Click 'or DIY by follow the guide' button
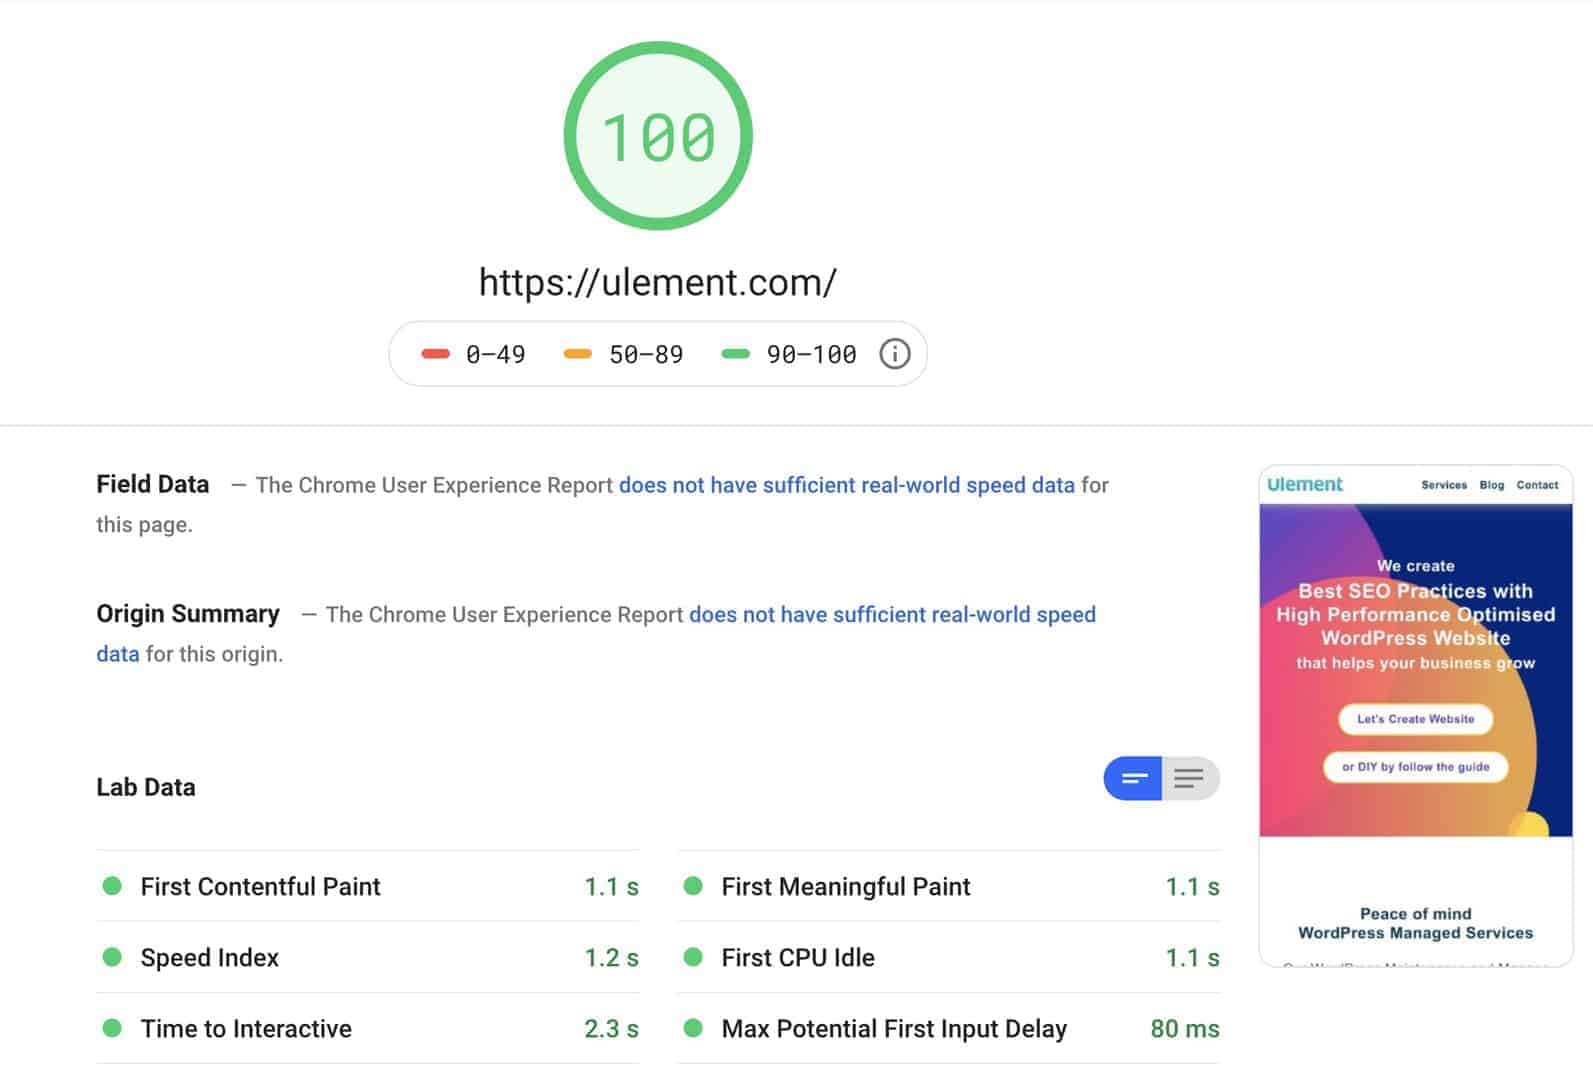Screen dimensions: 1593x1080 coord(1415,767)
